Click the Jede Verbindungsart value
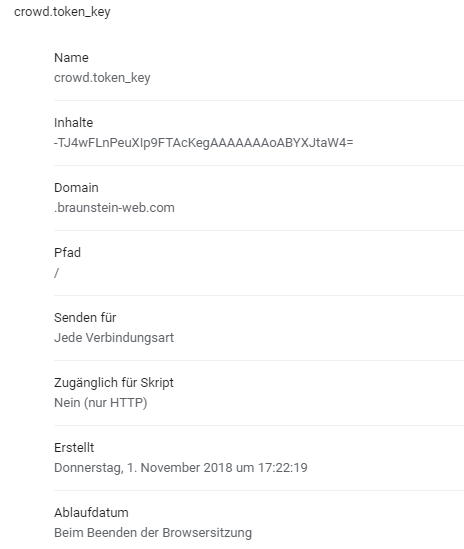Image resolution: width=464 pixels, height=549 pixels. coord(114,338)
